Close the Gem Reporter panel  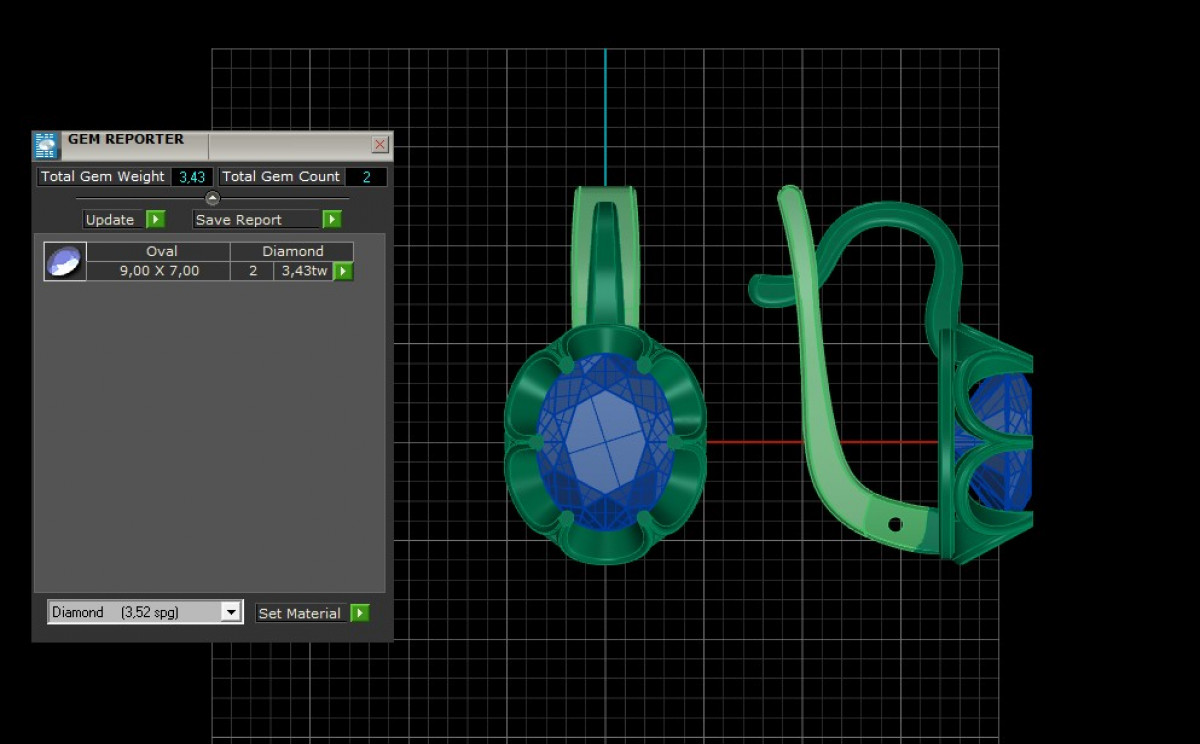[x=380, y=145]
